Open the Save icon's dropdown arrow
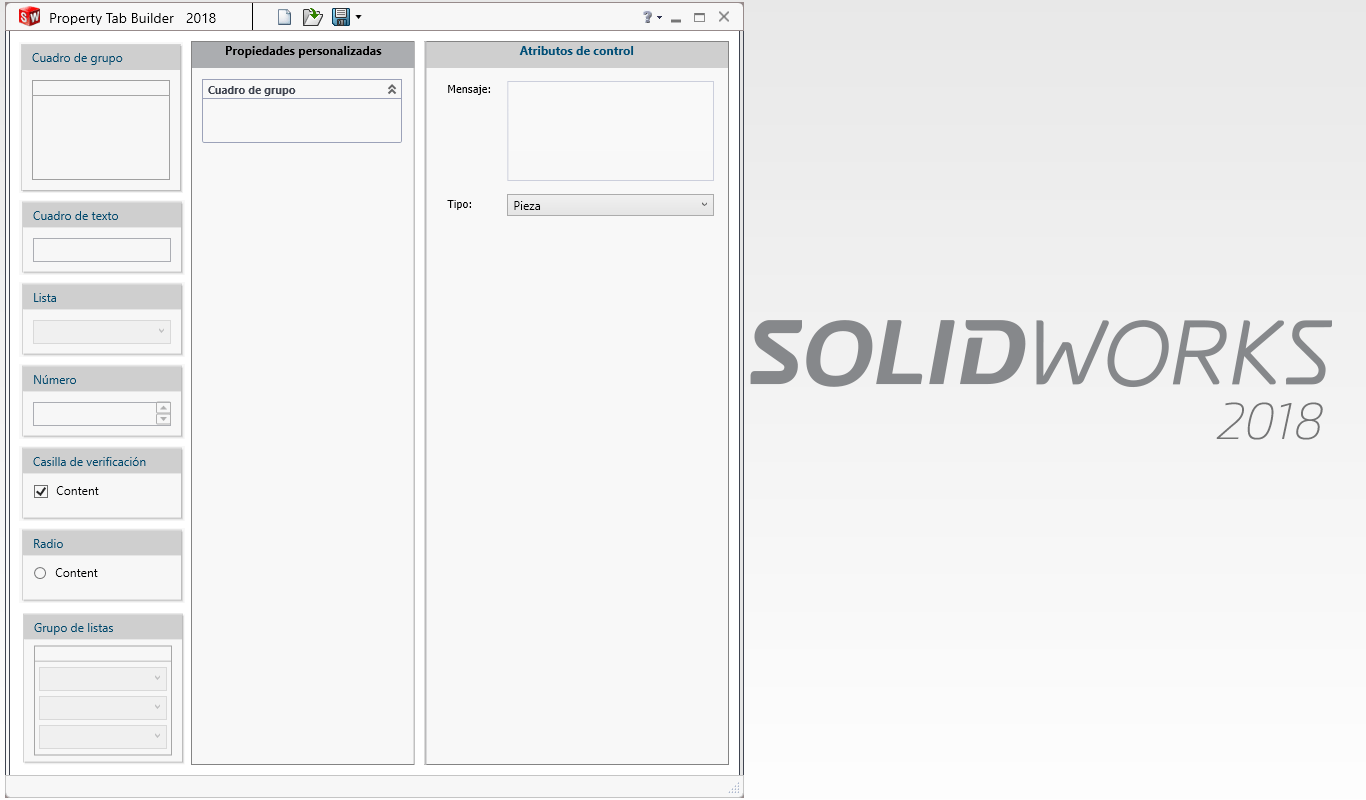This screenshot has width=1366, height=800. coord(358,17)
